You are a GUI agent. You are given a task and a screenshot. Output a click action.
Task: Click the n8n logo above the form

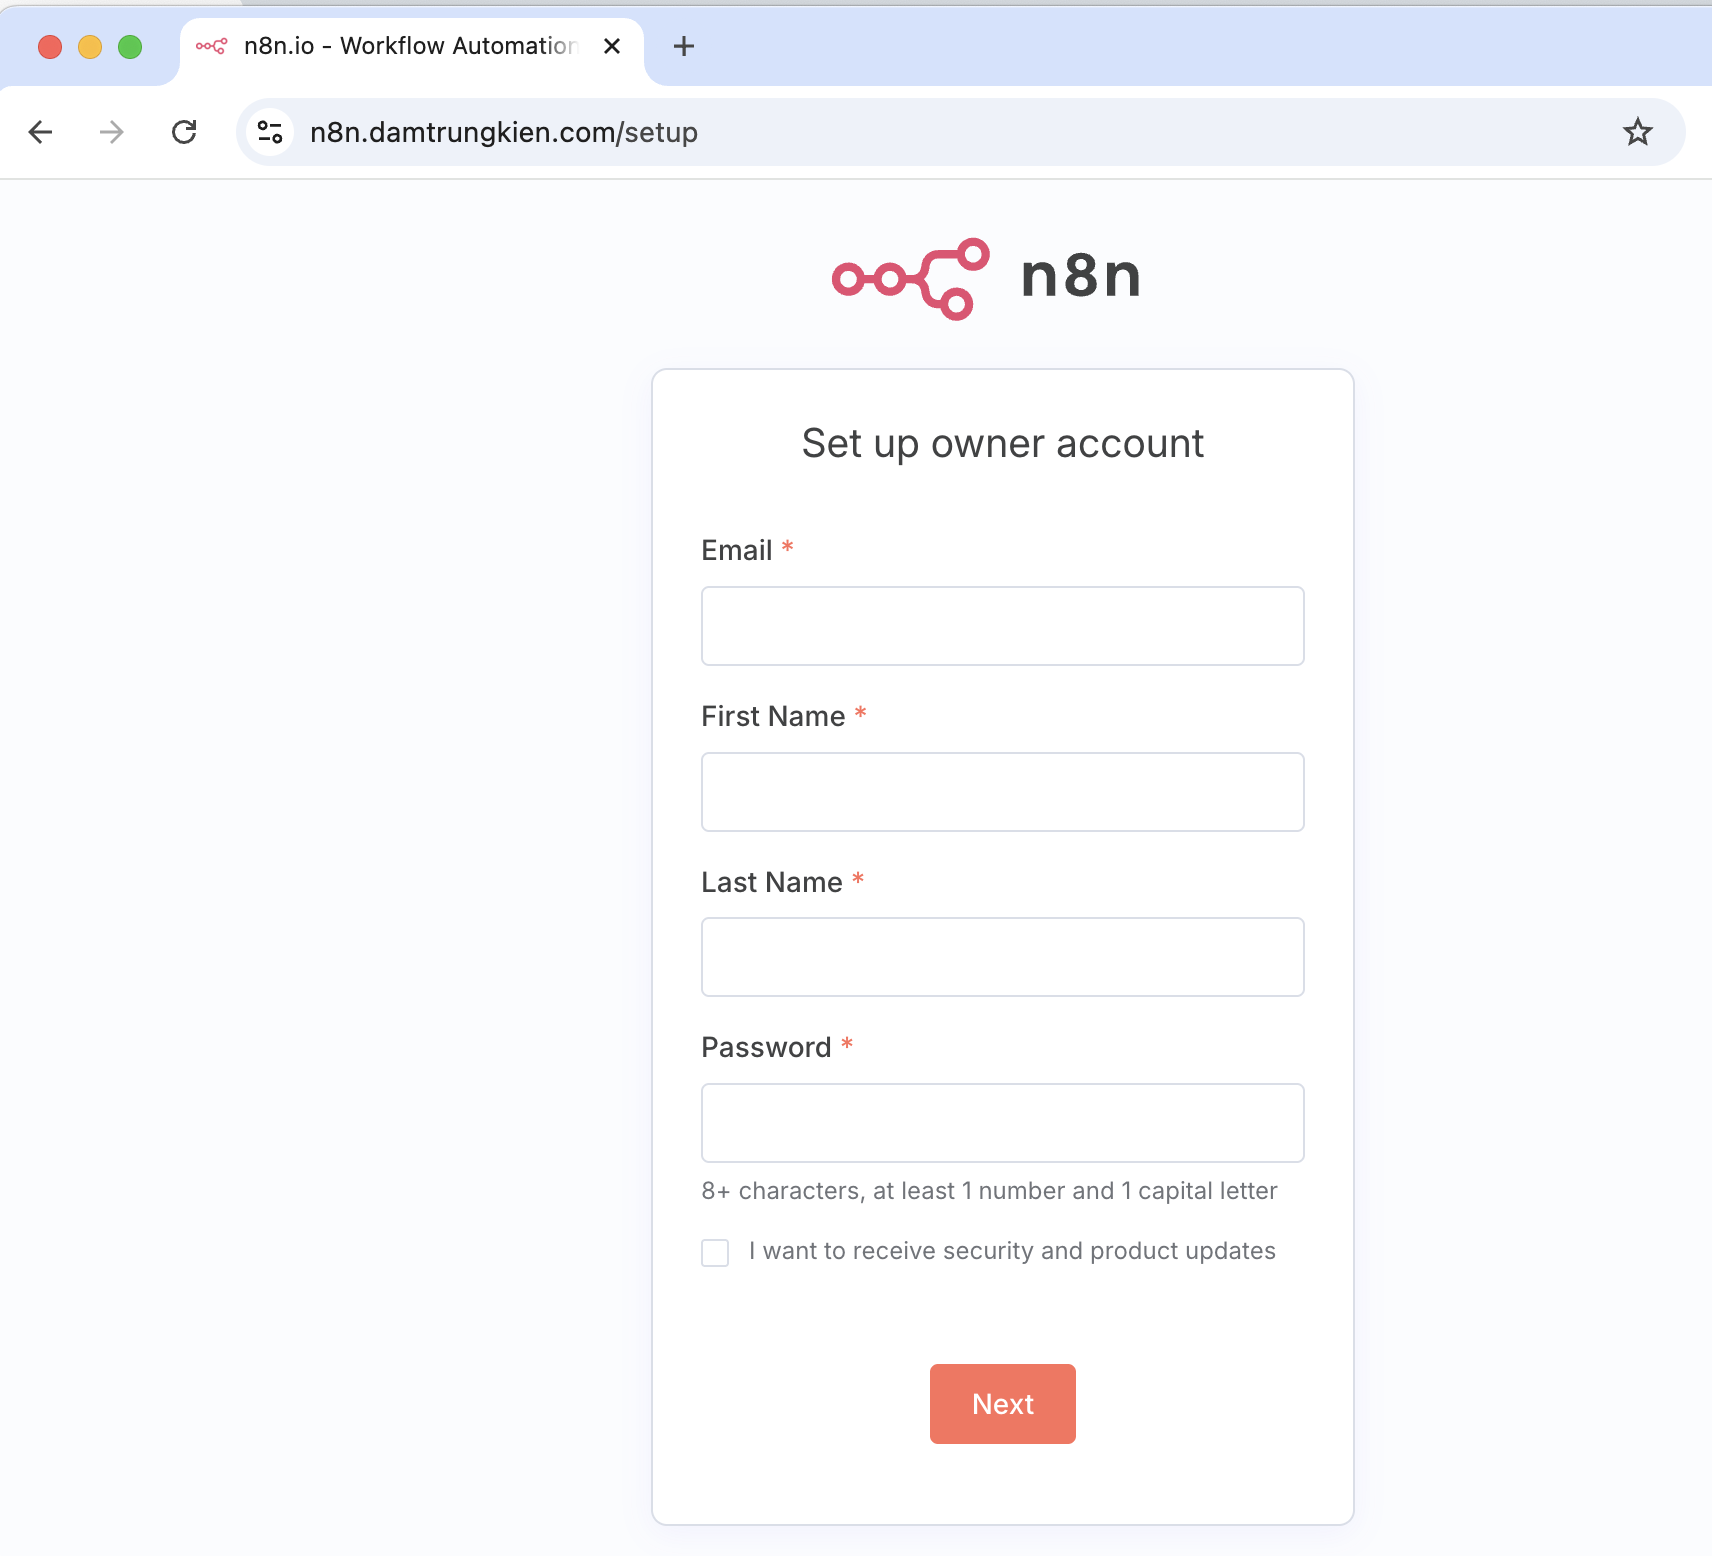(x=987, y=278)
